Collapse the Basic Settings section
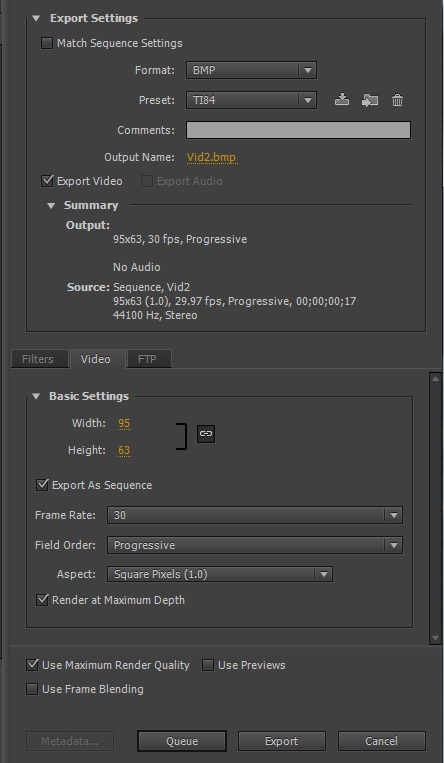Screen dimensions: 444x763 pos(36,396)
